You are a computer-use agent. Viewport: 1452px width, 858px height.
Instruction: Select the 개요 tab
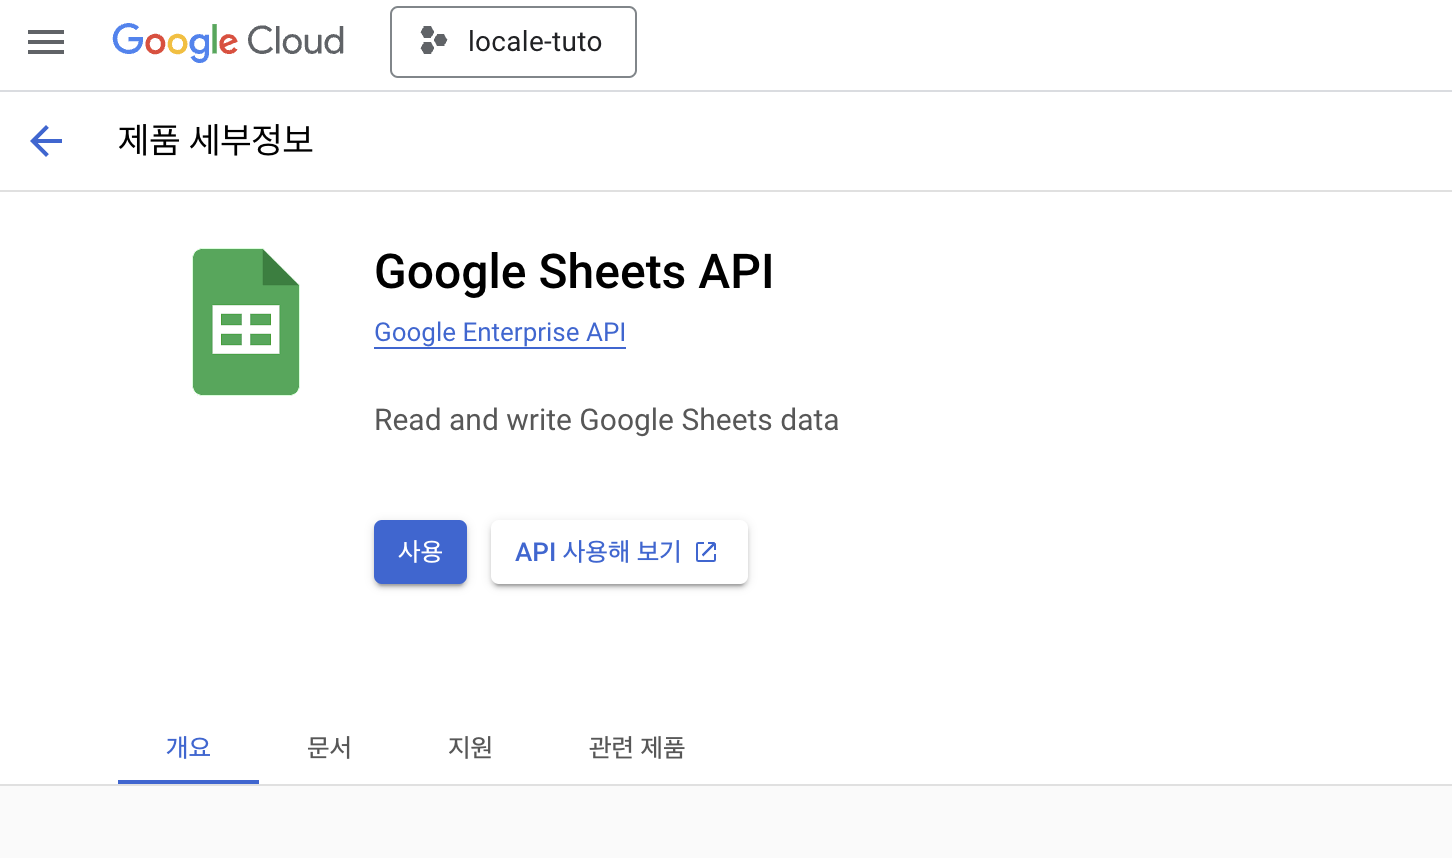point(188,748)
